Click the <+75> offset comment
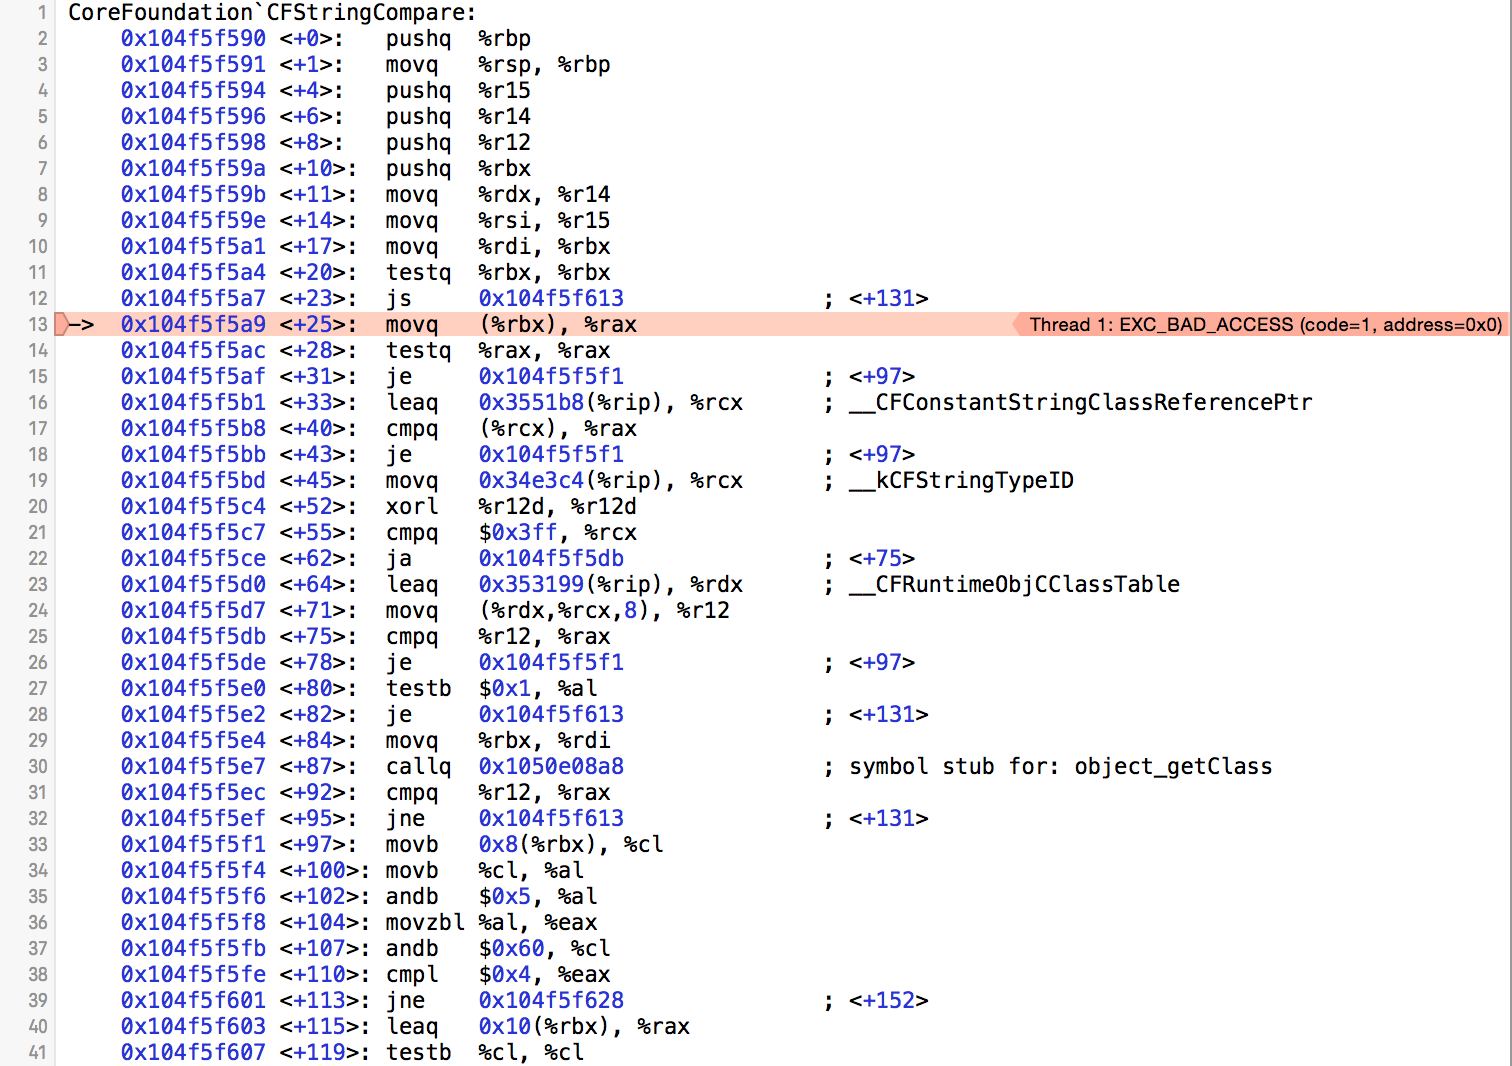Image resolution: width=1512 pixels, height=1066 pixels. 882,558
